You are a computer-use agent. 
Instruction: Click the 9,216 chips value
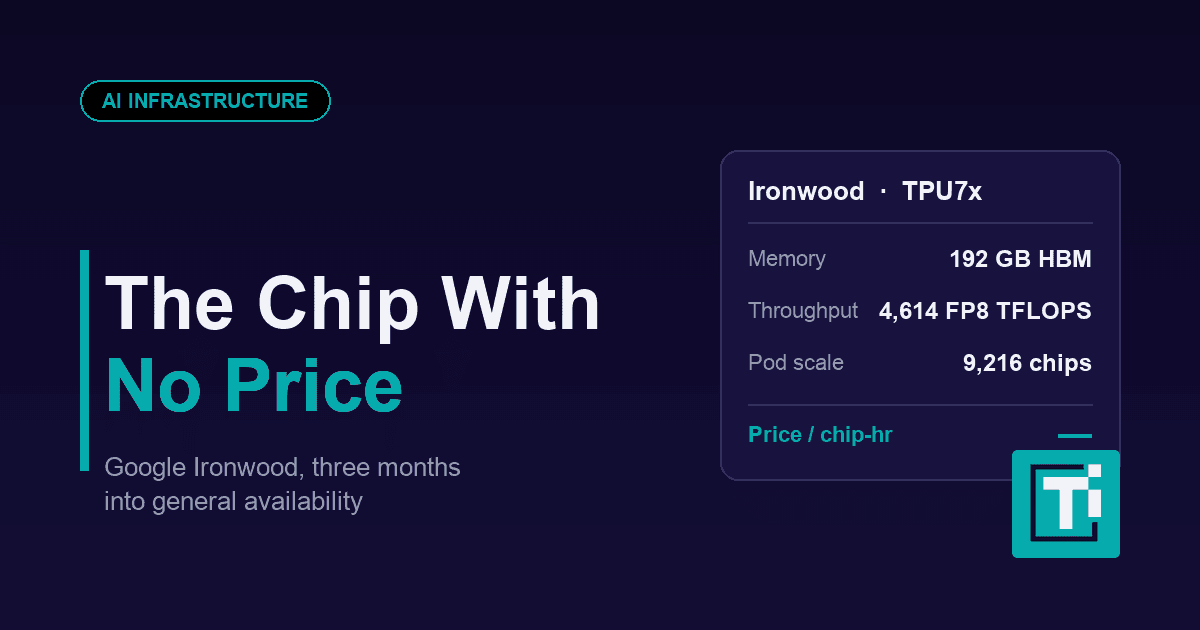1027,364
